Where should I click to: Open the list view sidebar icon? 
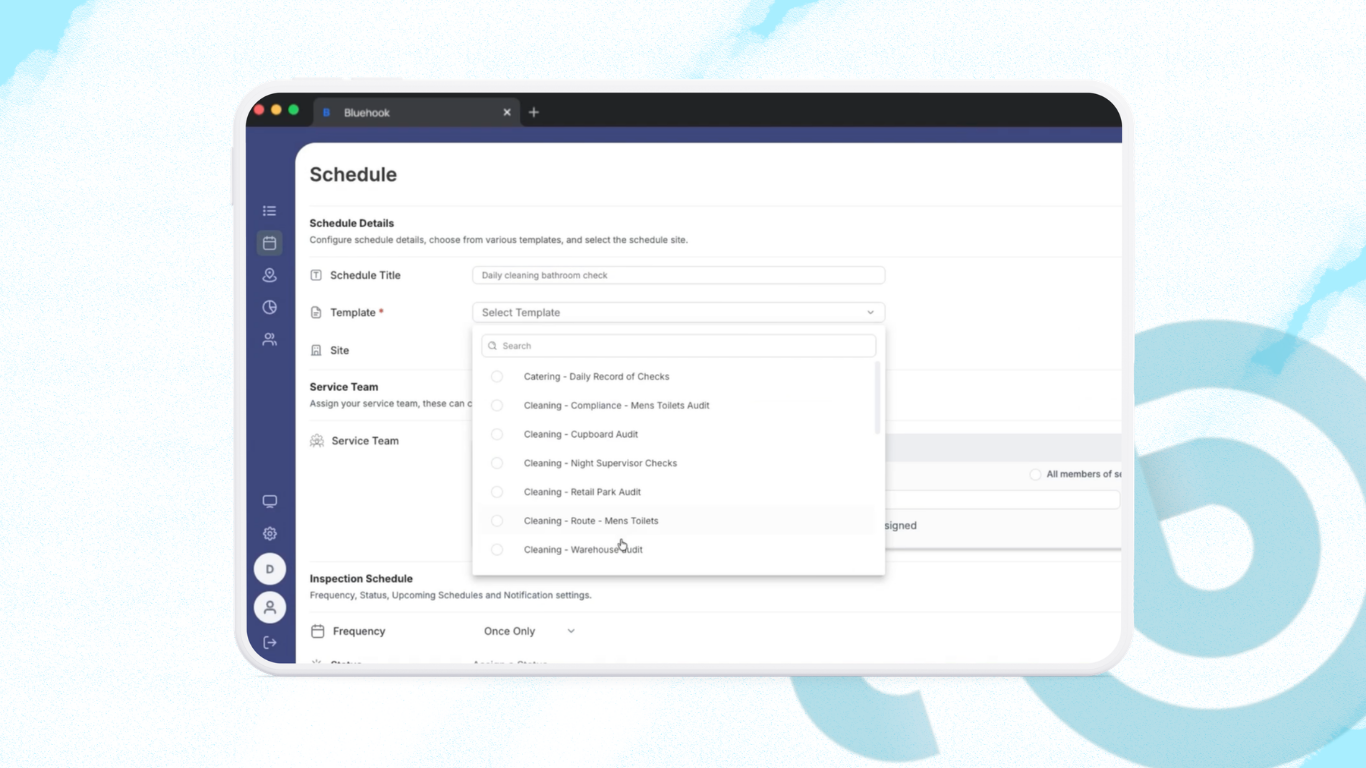coord(269,211)
